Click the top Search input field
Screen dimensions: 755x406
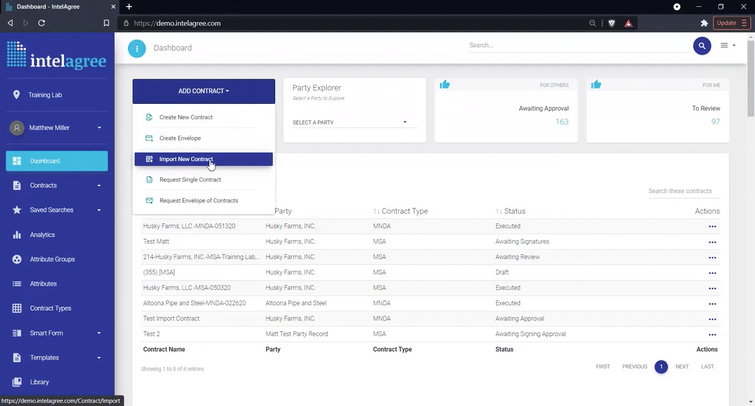[x=579, y=45]
